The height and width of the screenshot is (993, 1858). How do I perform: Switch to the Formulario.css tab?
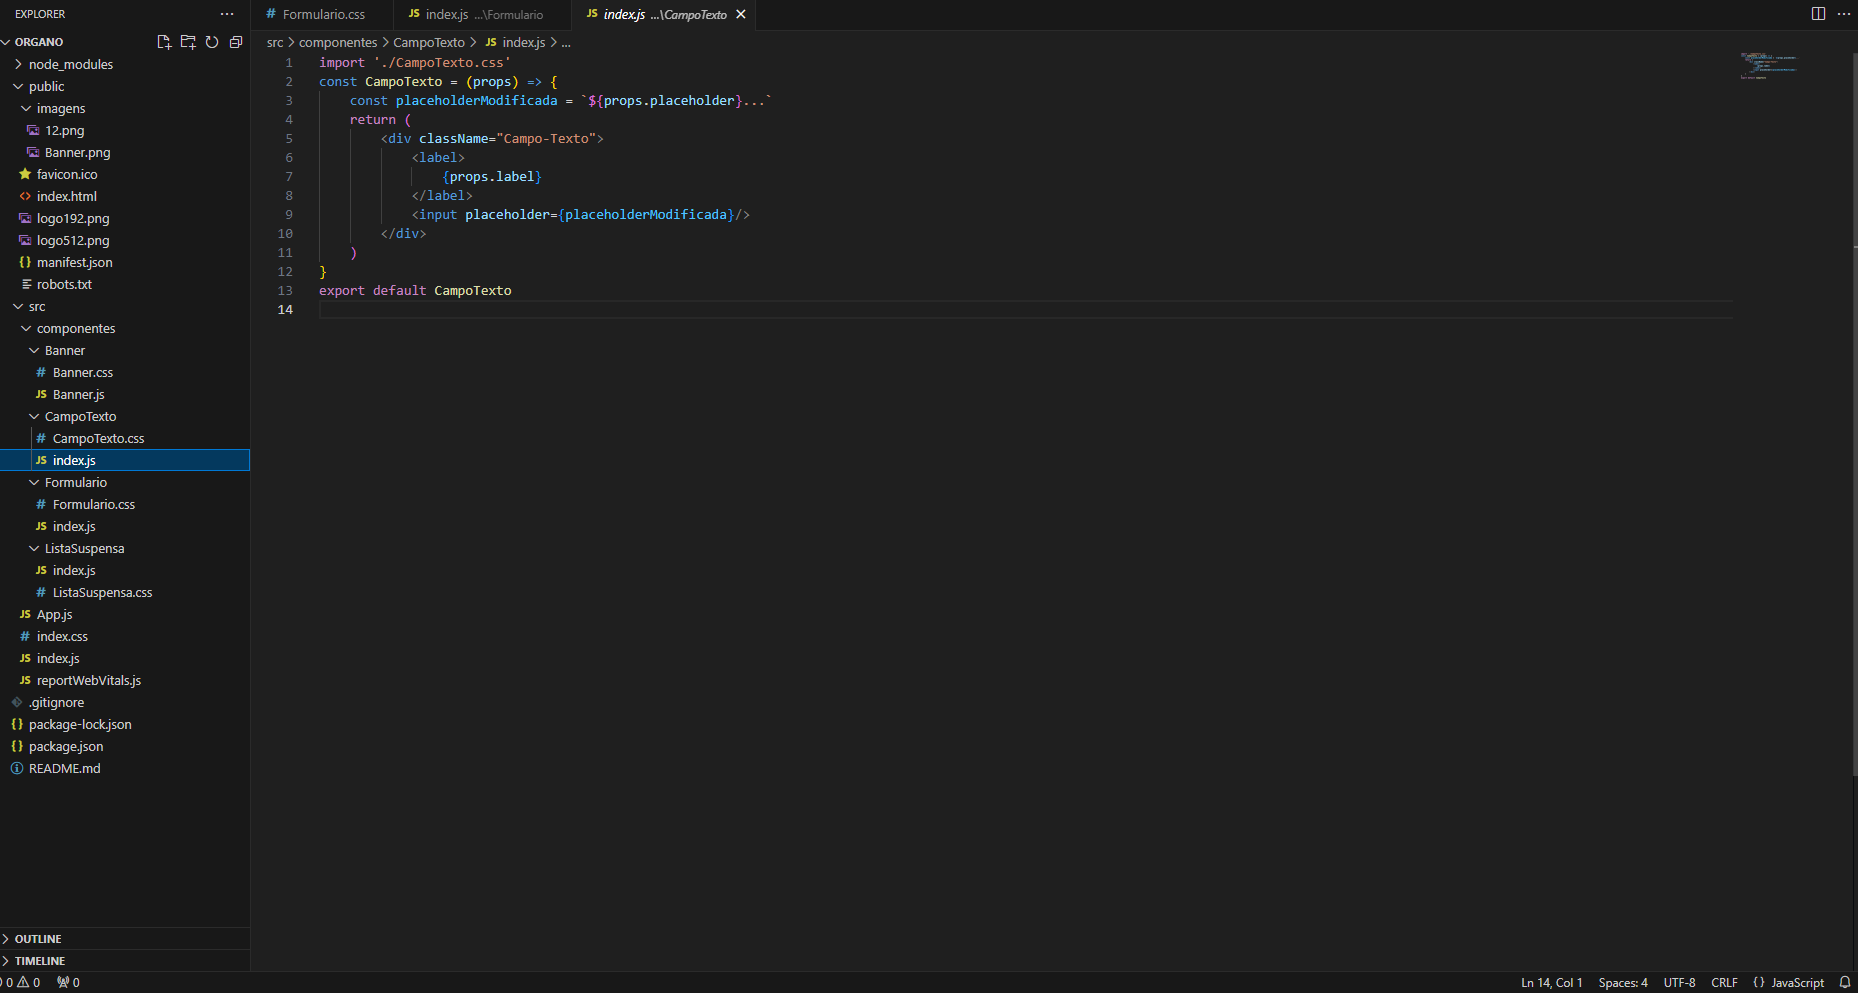(322, 14)
